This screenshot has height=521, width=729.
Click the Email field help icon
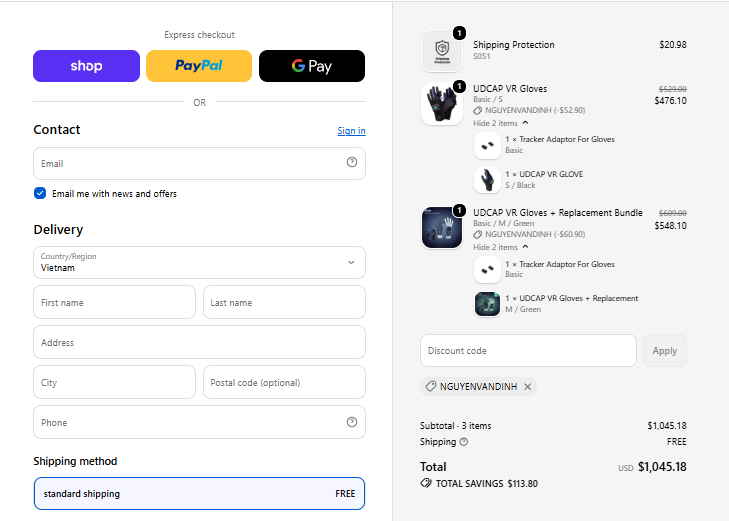352,162
